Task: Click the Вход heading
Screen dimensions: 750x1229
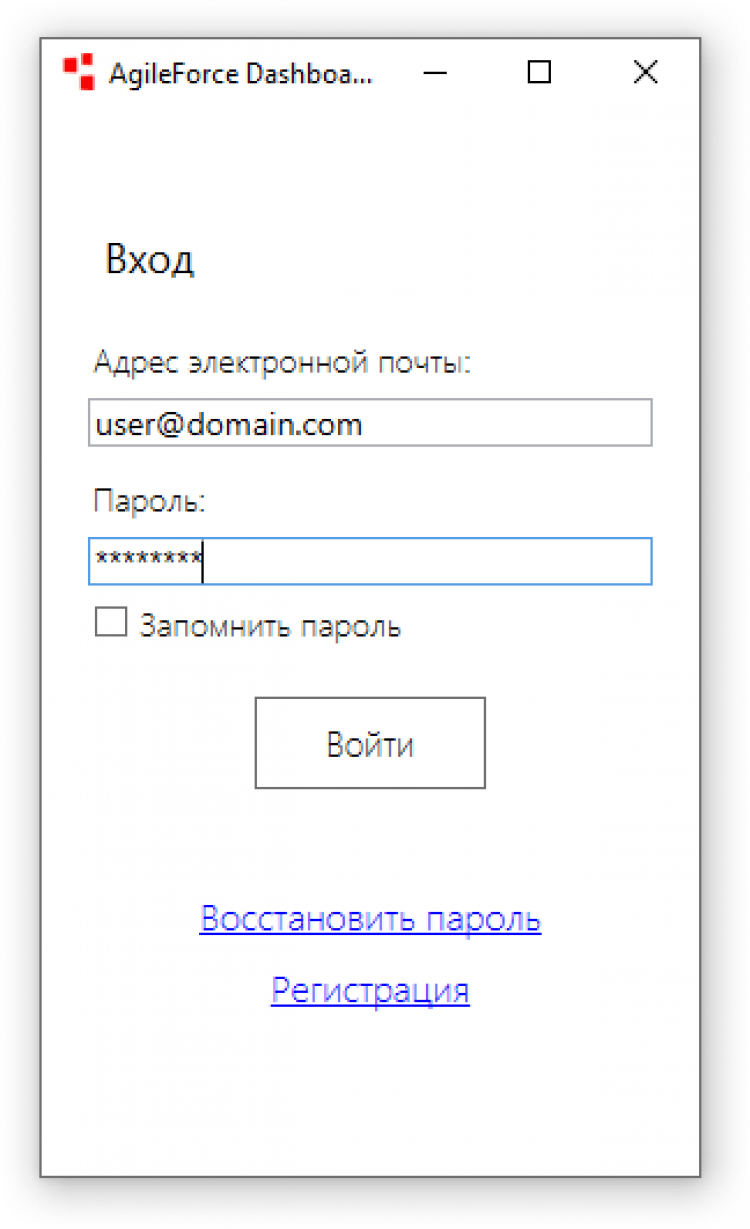Action: tap(150, 260)
